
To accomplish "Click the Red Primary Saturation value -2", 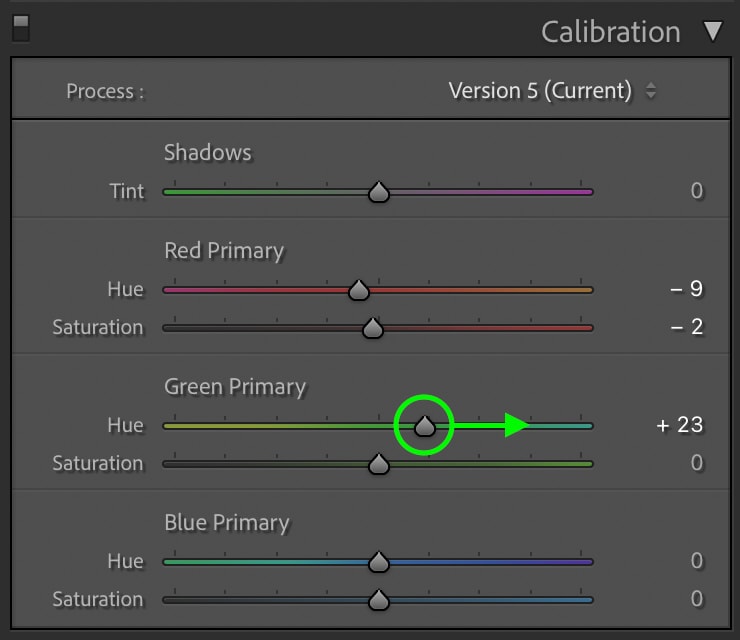I will 687,327.
